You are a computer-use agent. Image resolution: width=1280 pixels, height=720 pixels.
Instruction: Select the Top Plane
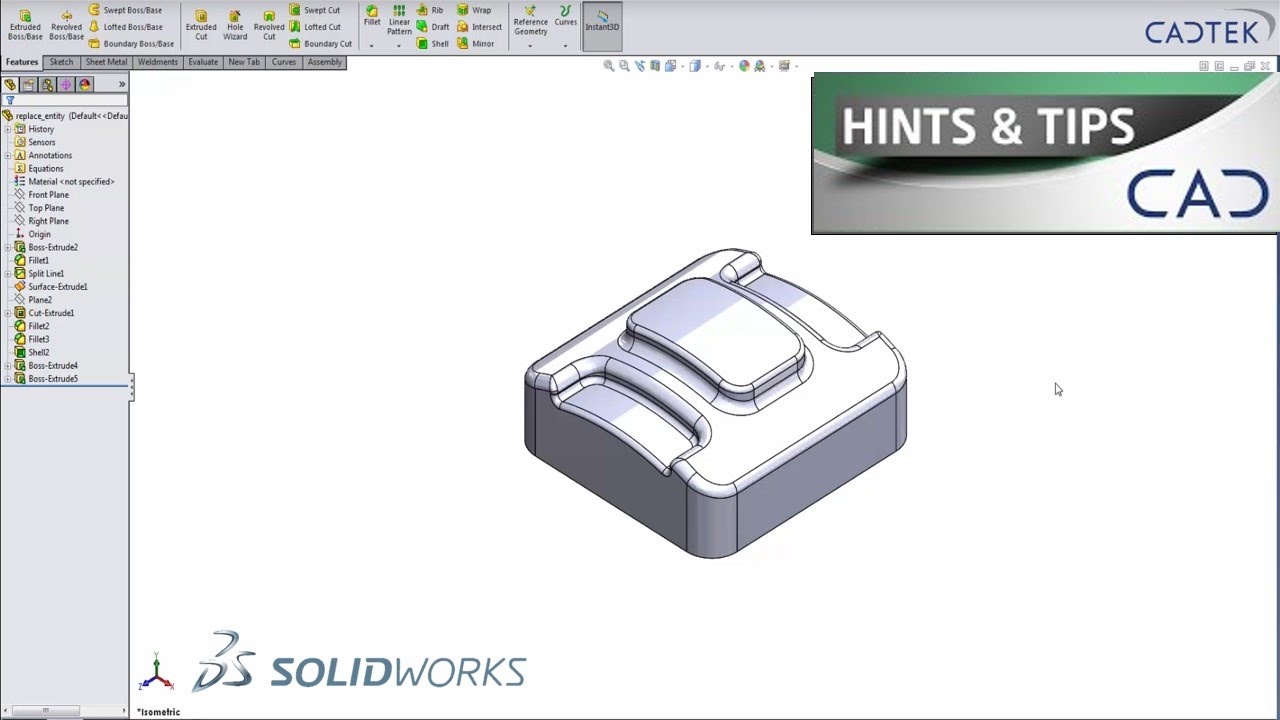click(x=39, y=208)
